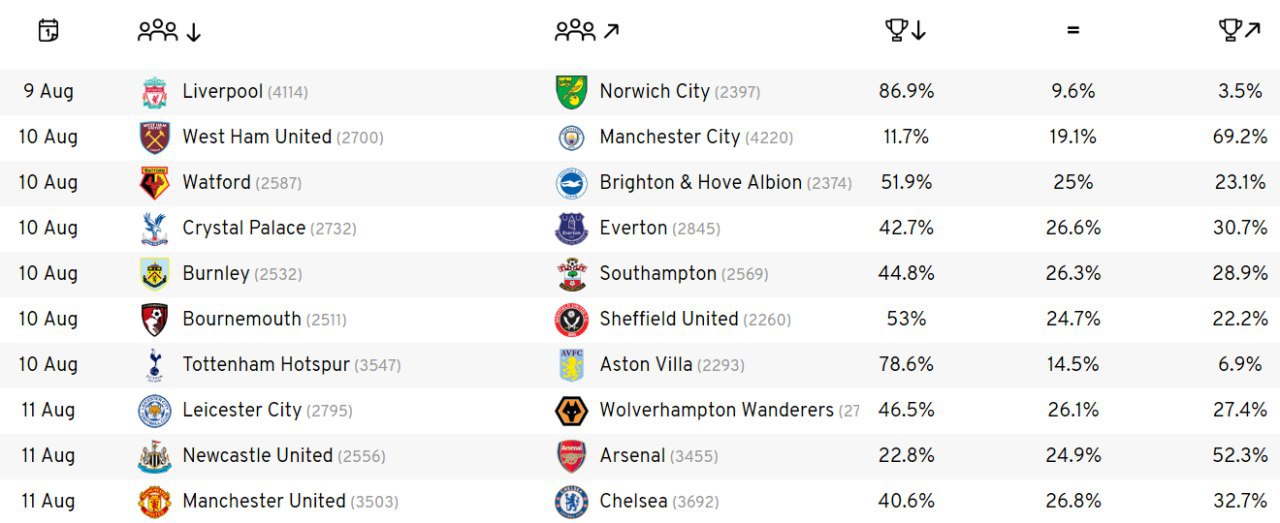Click the 86.9% Liverpool win probability
Image resolution: width=1280 pixels, height=523 pixels.
click(x=906, y=91)
